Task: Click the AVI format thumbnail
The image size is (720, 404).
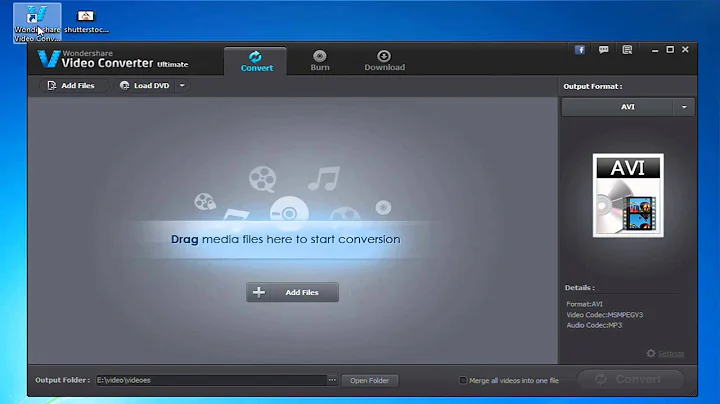Action: [628, 195]
